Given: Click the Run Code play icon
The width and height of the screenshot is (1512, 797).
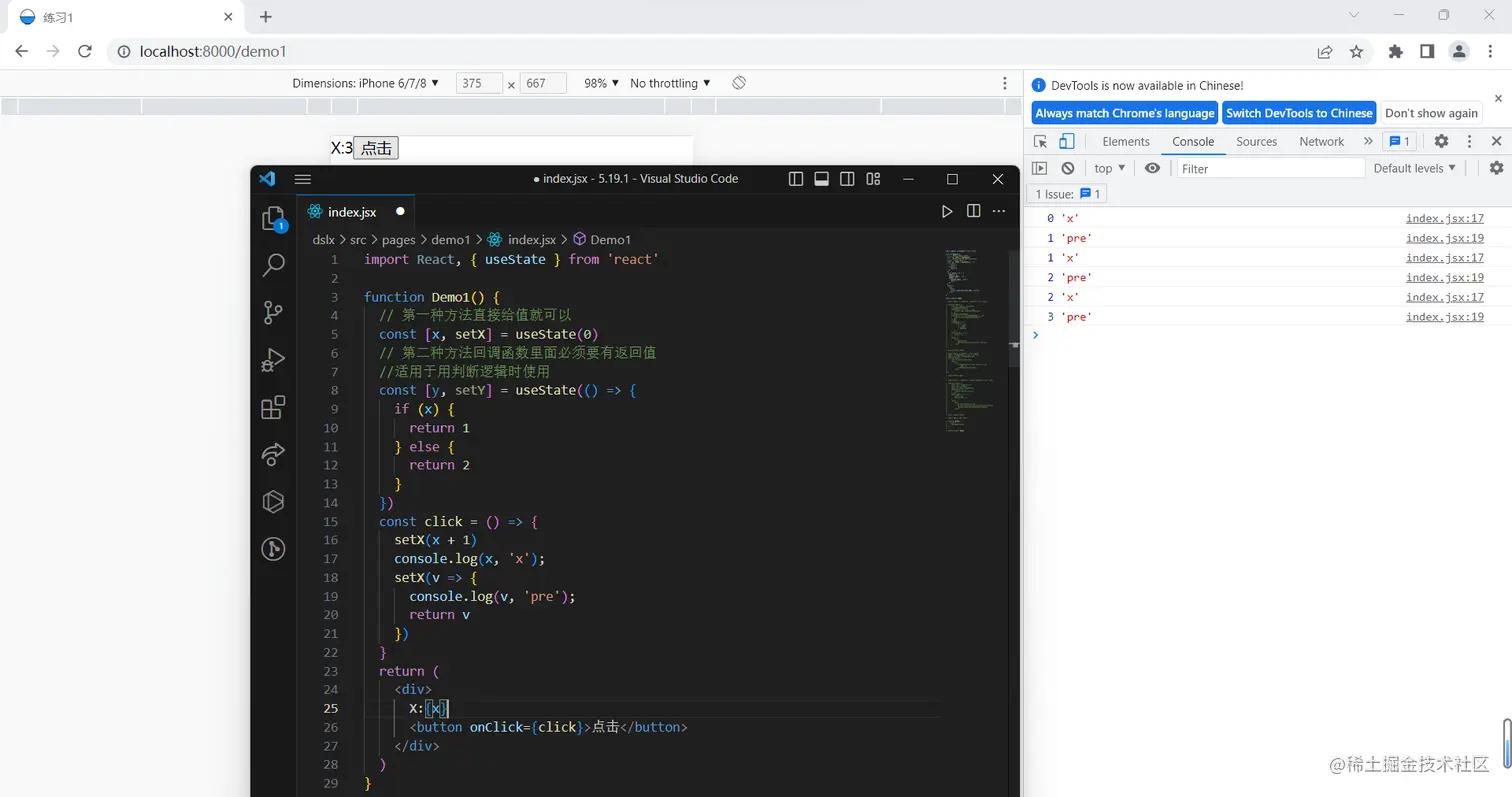Looking at the screenshot, I should click(x=947, y=211).
